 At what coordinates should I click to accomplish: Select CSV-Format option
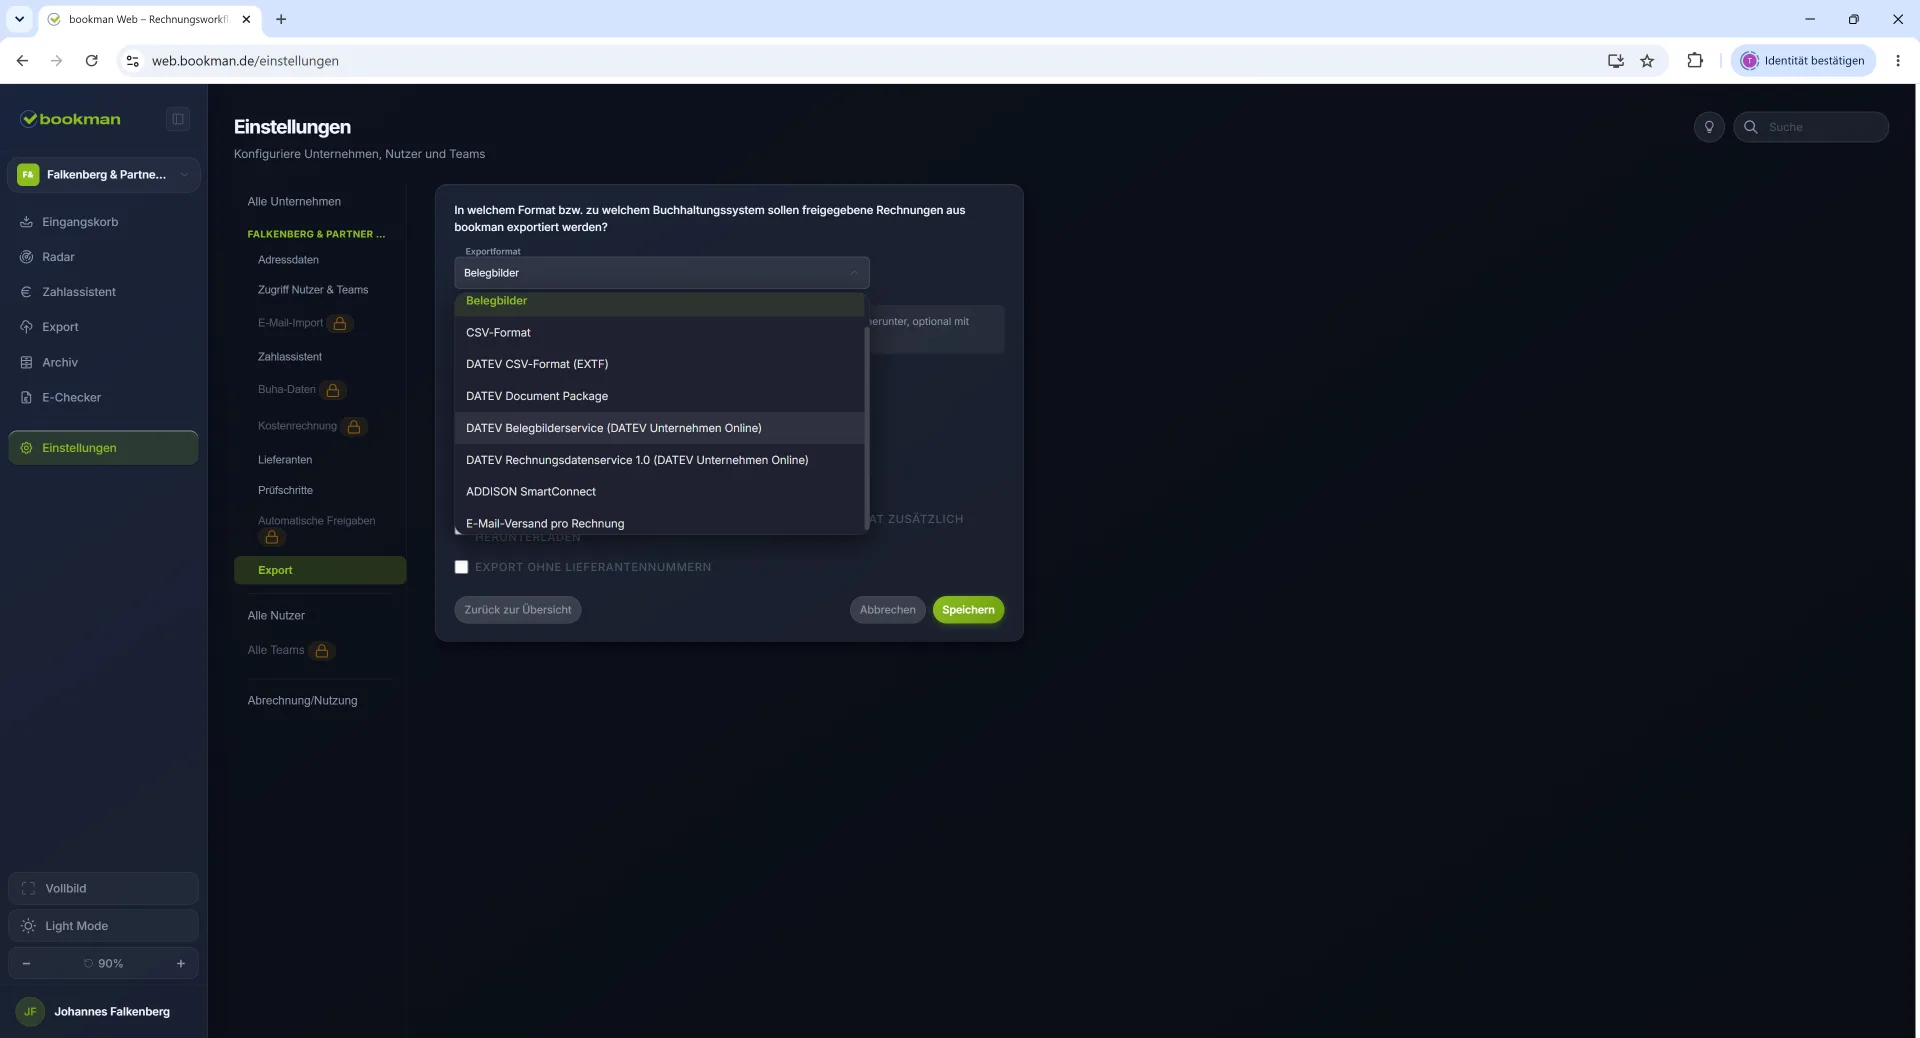coord(659,332)
